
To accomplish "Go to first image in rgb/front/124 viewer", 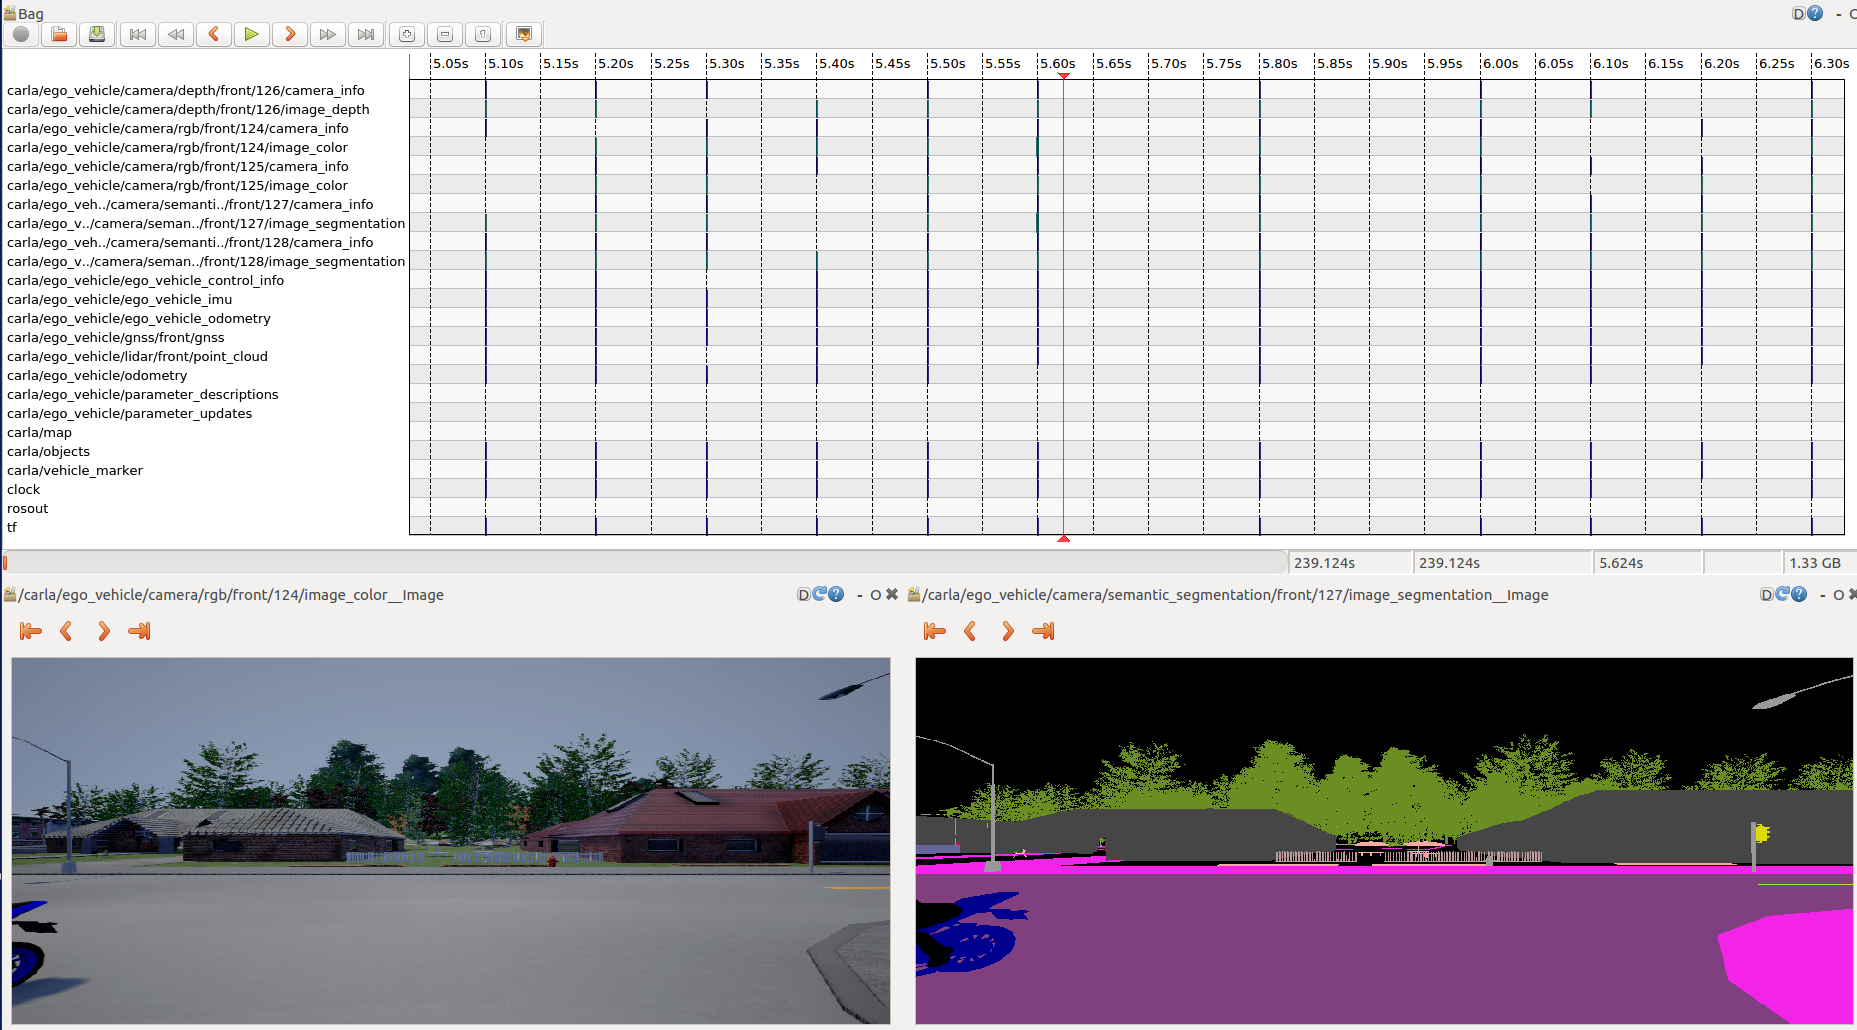I will click(30, 631).
